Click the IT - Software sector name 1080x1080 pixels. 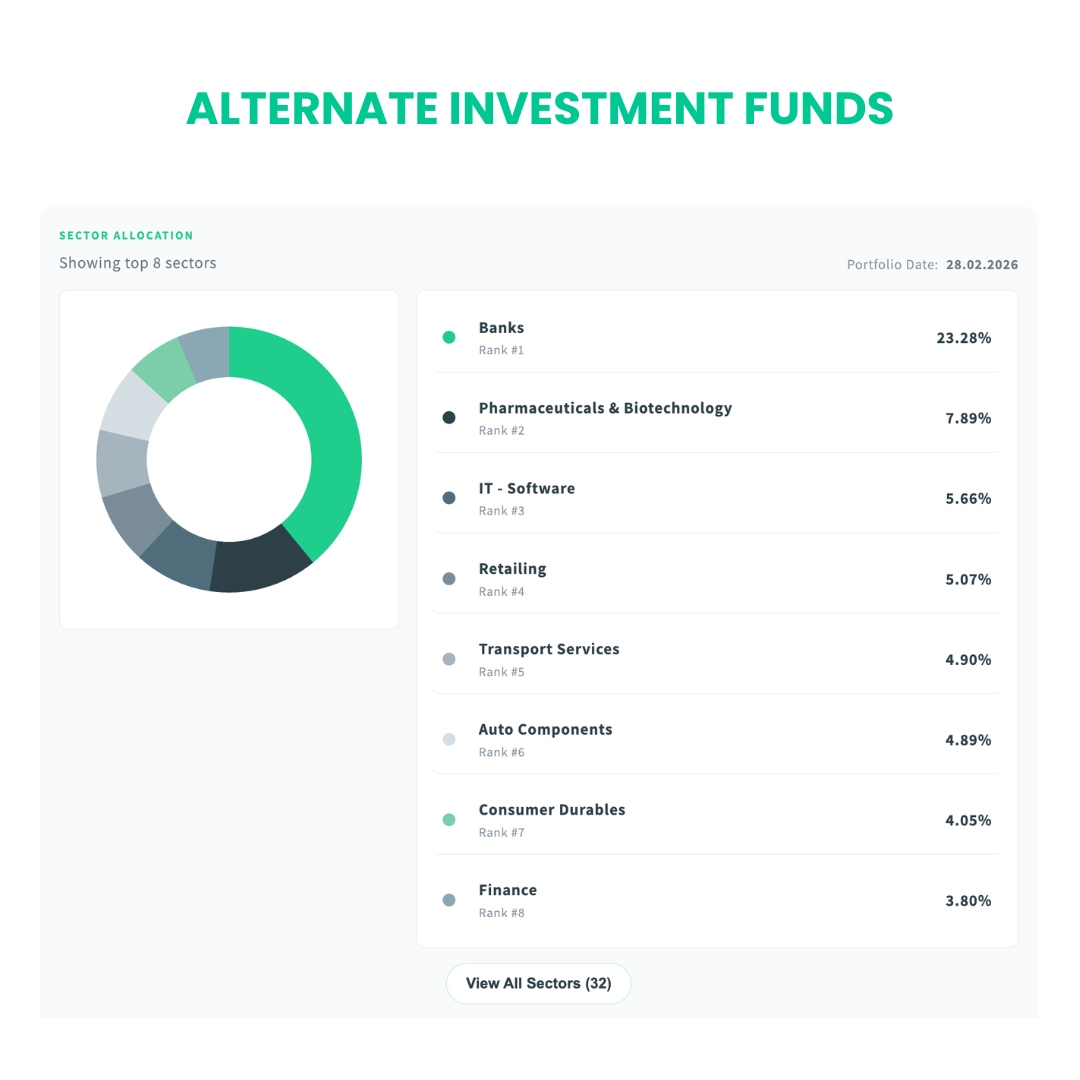coord(526,489)
